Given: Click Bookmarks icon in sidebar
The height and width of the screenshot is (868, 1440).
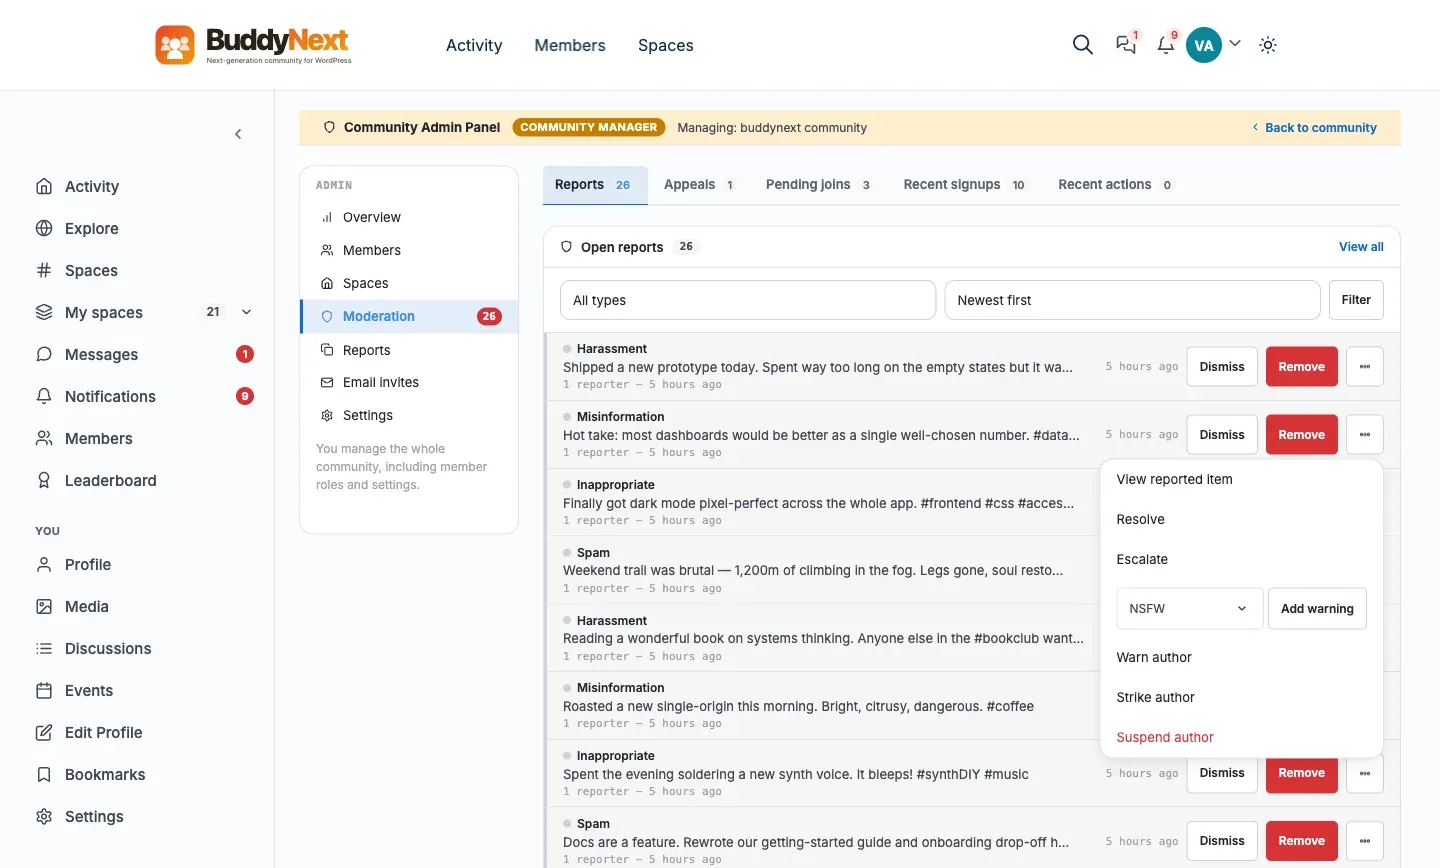Looking at the screenshot, I should [x=44, y=774].
